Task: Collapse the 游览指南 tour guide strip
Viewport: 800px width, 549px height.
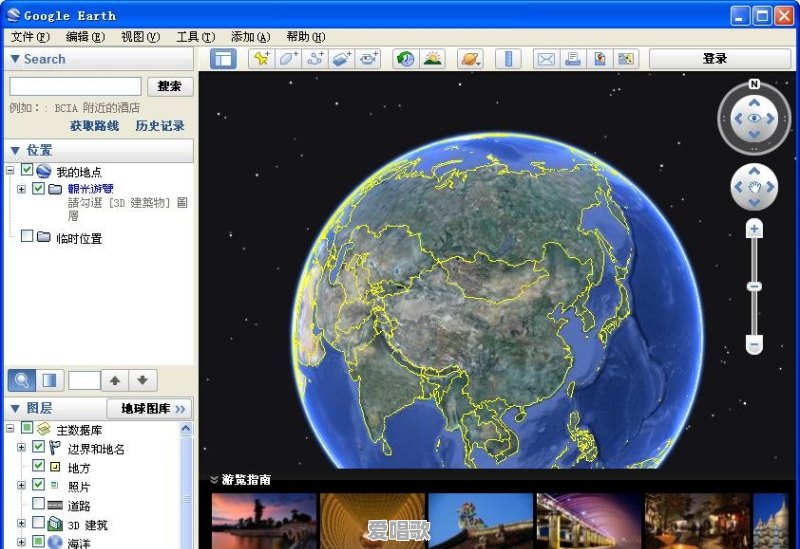Action: pos(214,480)
